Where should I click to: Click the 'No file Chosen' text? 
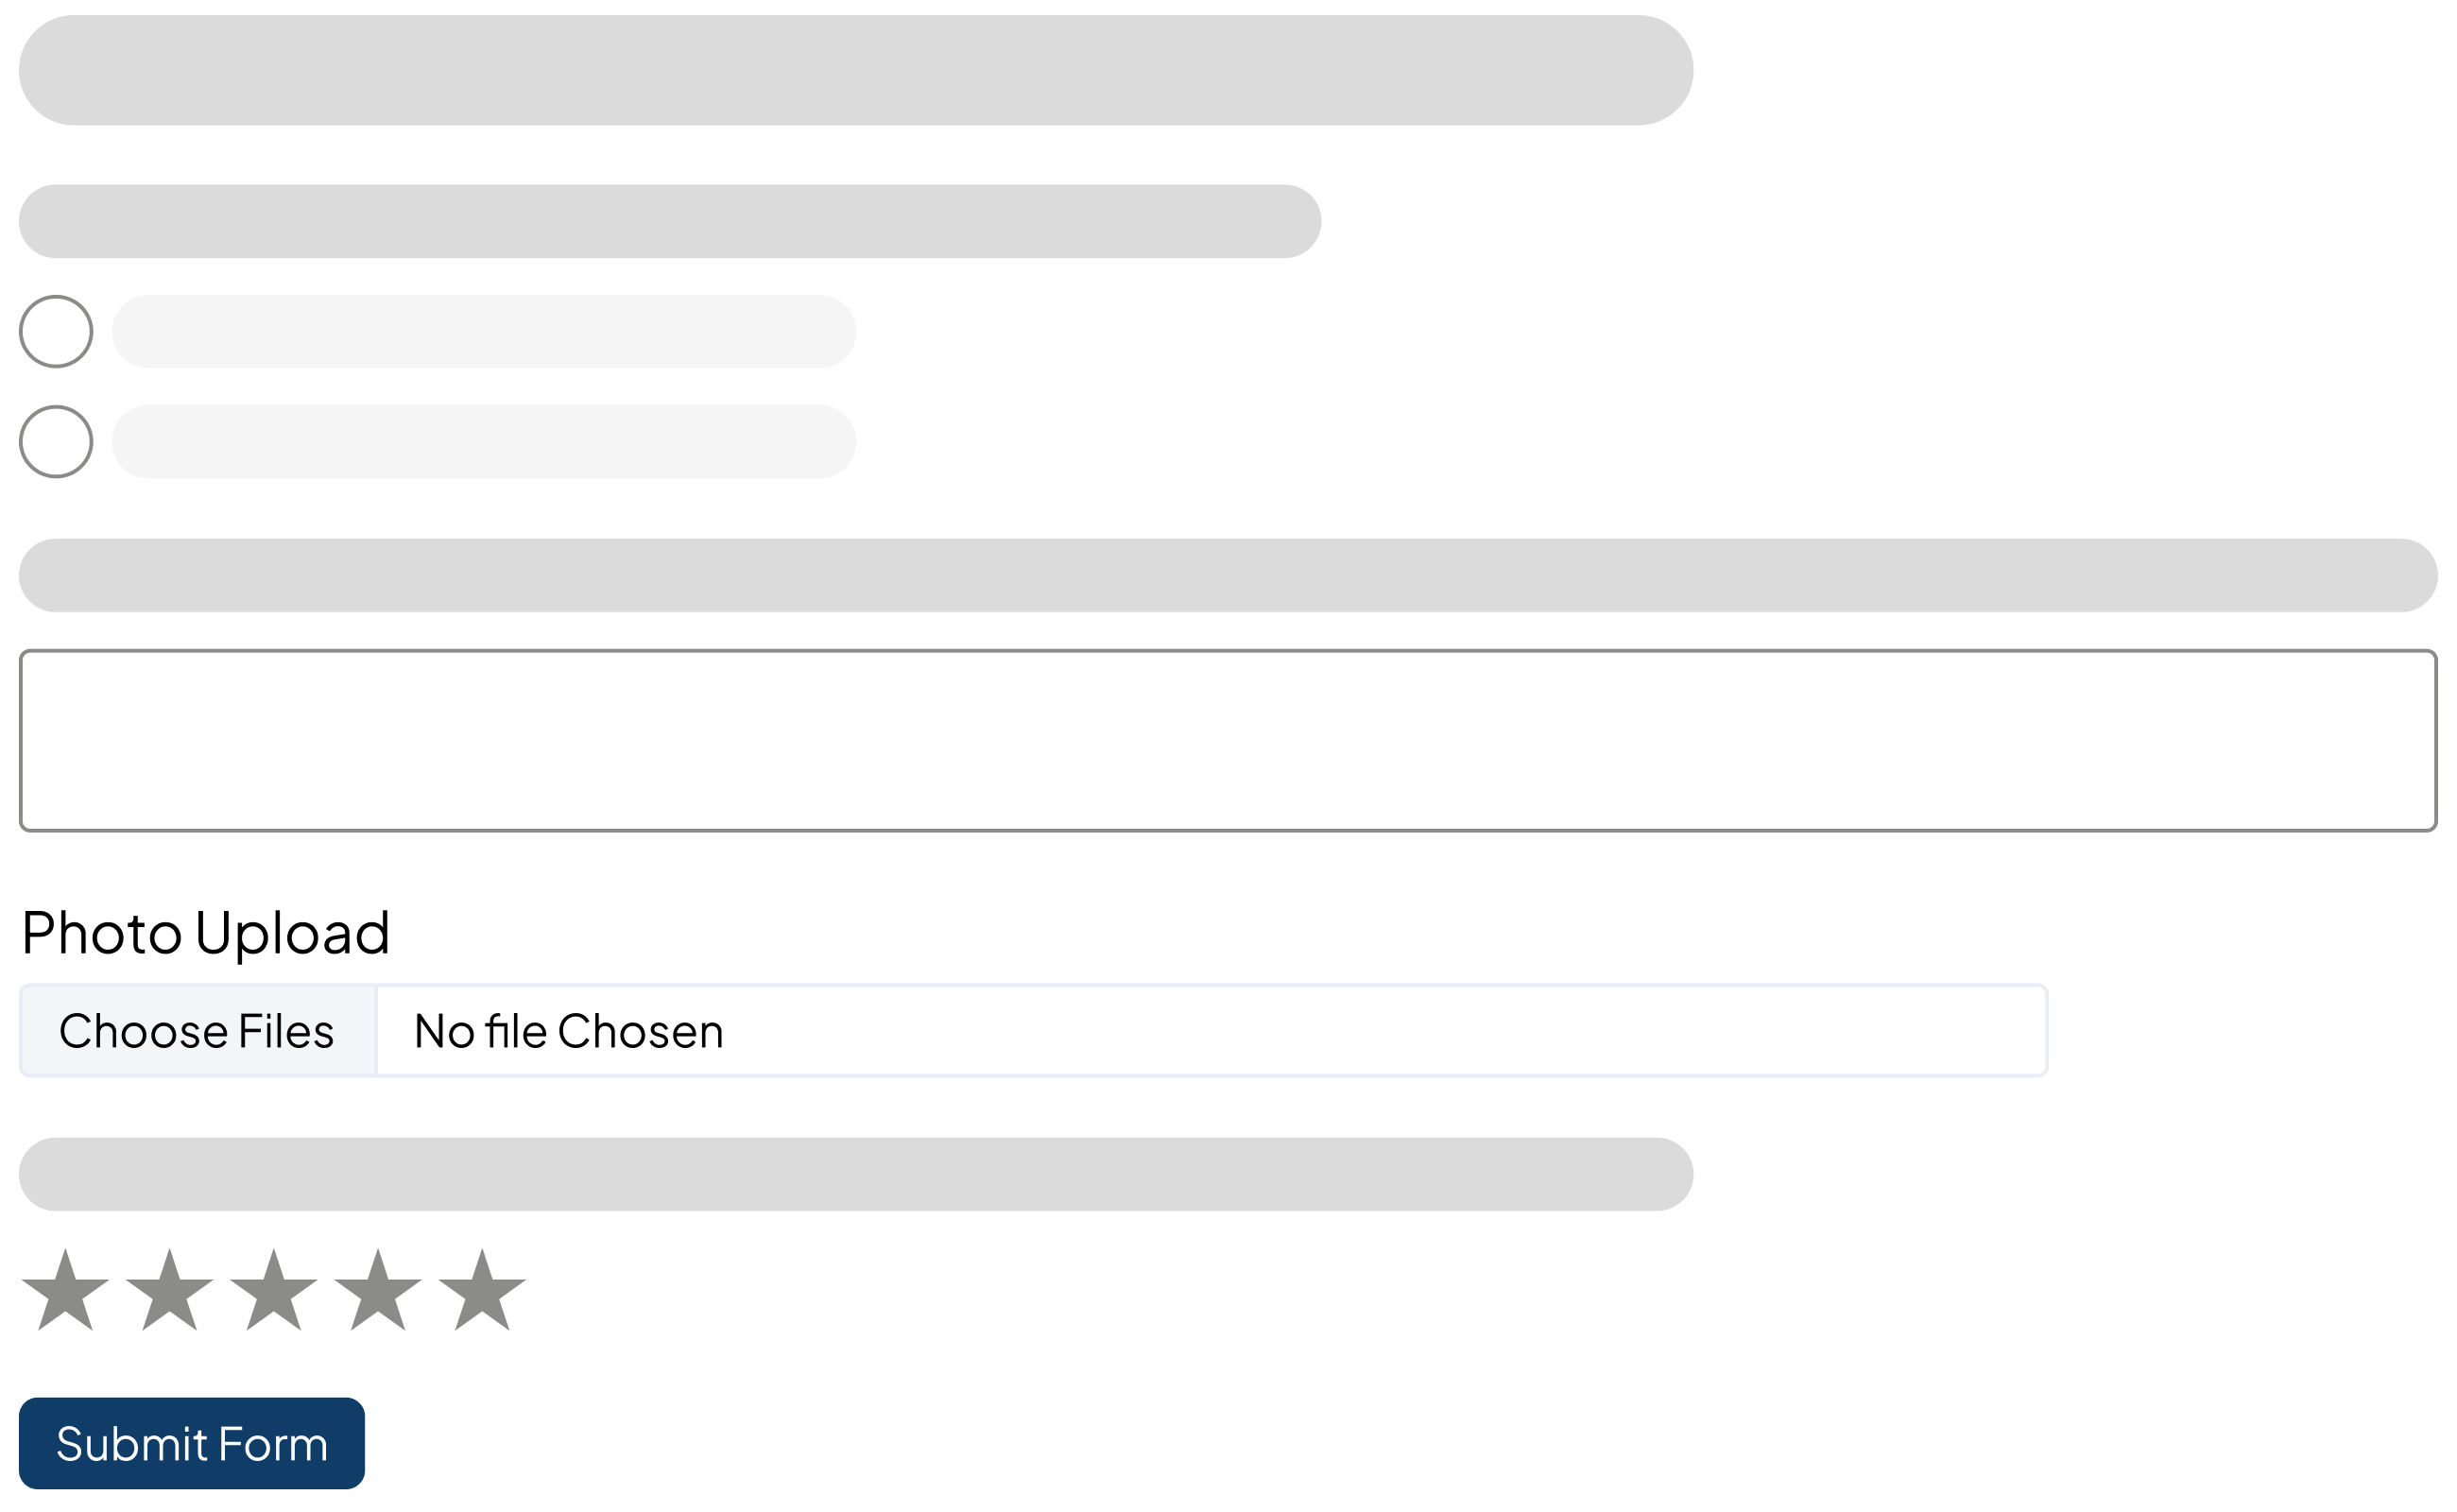[x=568, y=1031]
